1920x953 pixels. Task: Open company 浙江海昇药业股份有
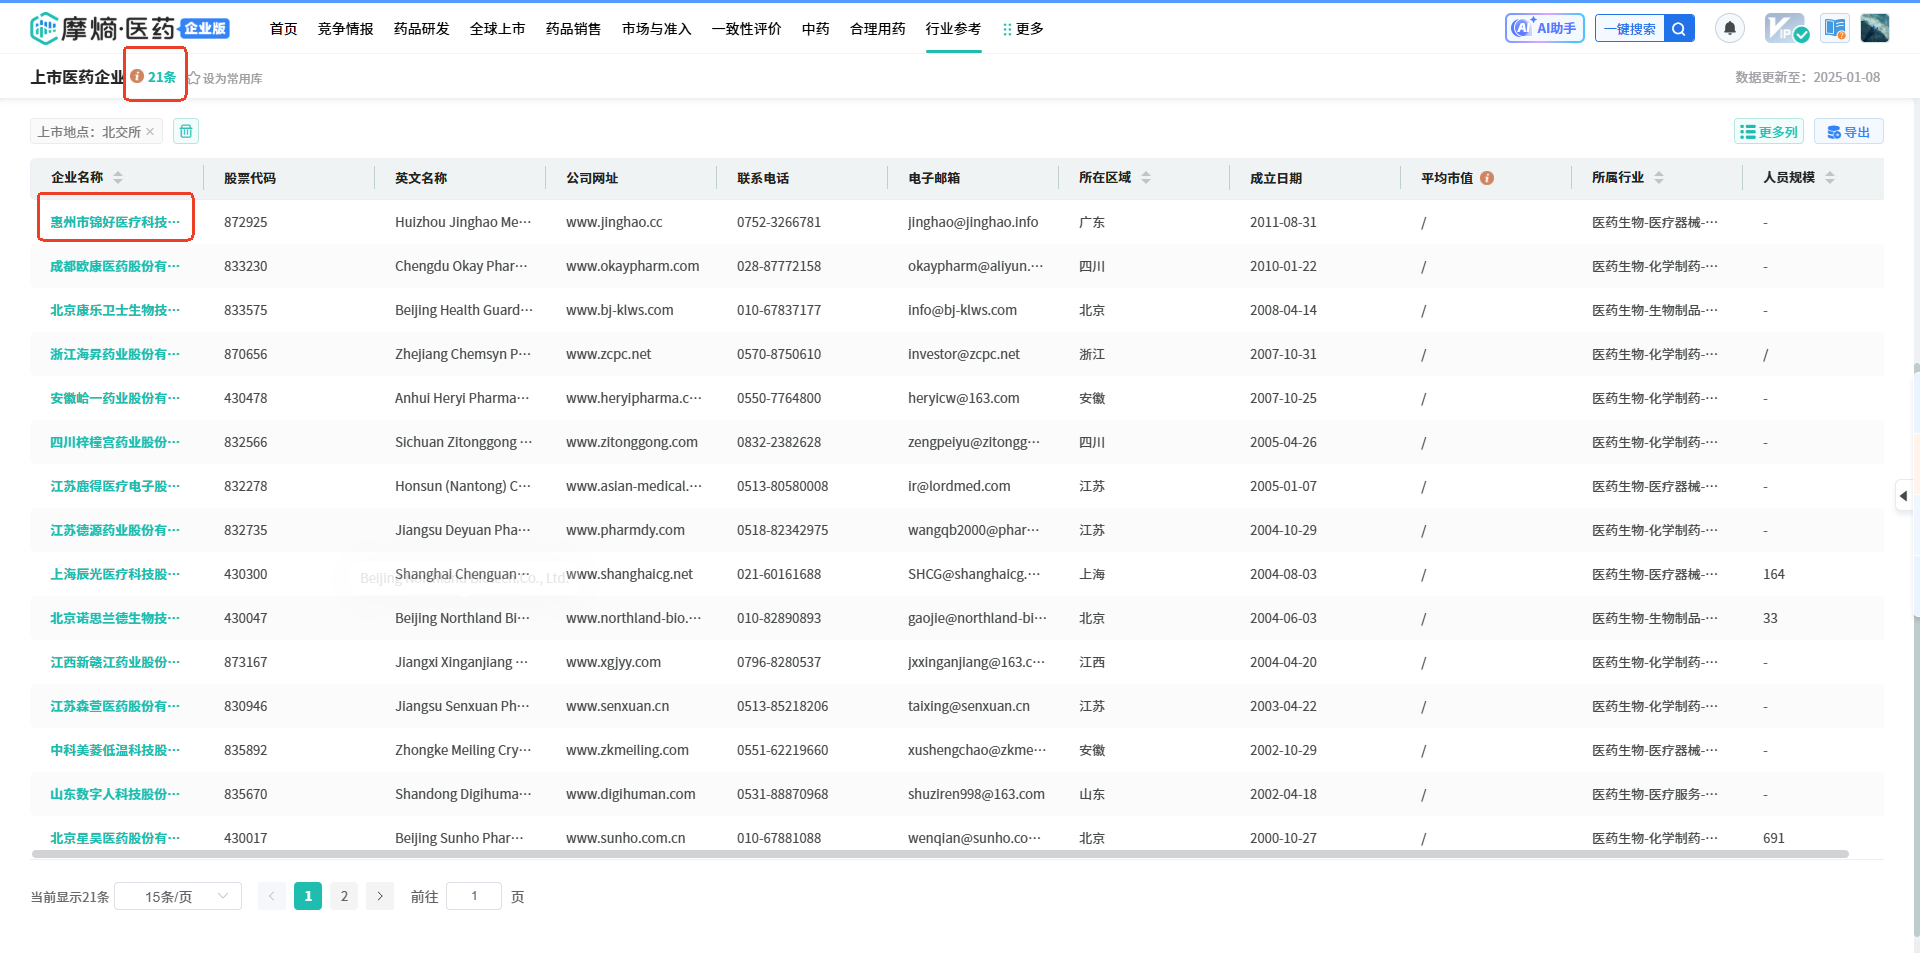pos(115,354)
